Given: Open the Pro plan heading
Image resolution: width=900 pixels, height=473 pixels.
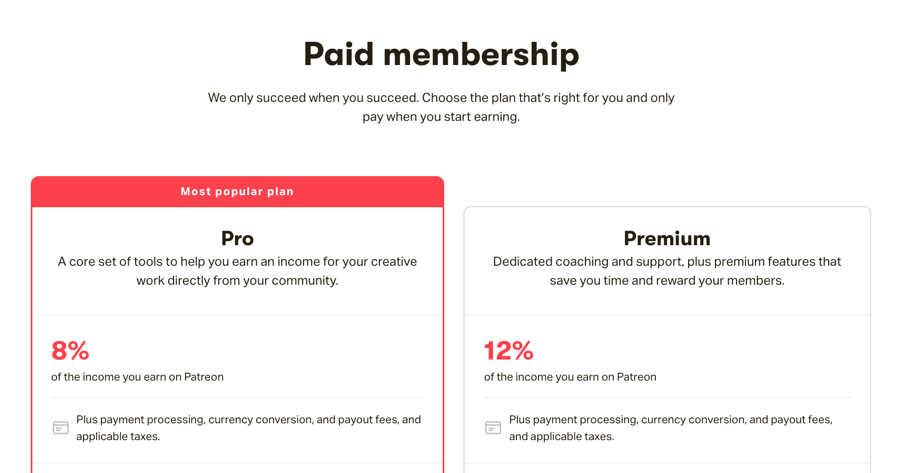Looking at the screenshot, I should pyautogui.click(x=237, y=238).
